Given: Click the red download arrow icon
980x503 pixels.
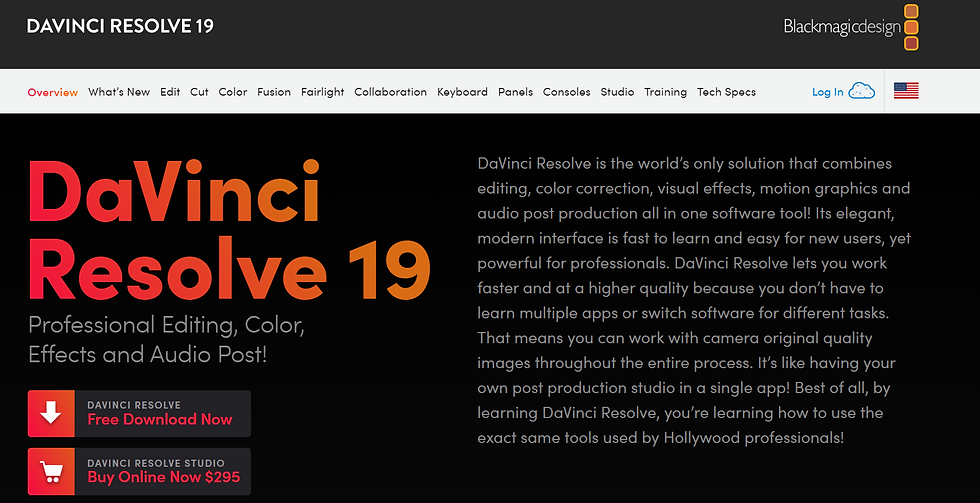Looking at the screenshot, I should [51, 414].
